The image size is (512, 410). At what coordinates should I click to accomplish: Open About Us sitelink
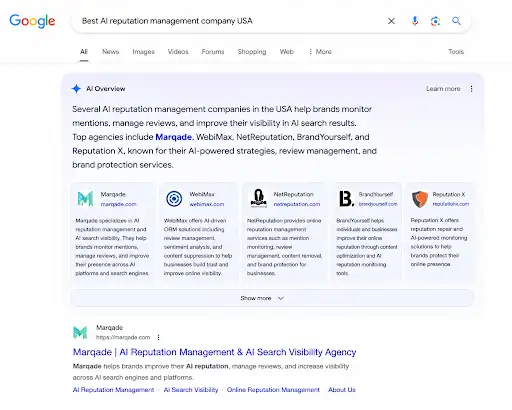pos(342,390)
